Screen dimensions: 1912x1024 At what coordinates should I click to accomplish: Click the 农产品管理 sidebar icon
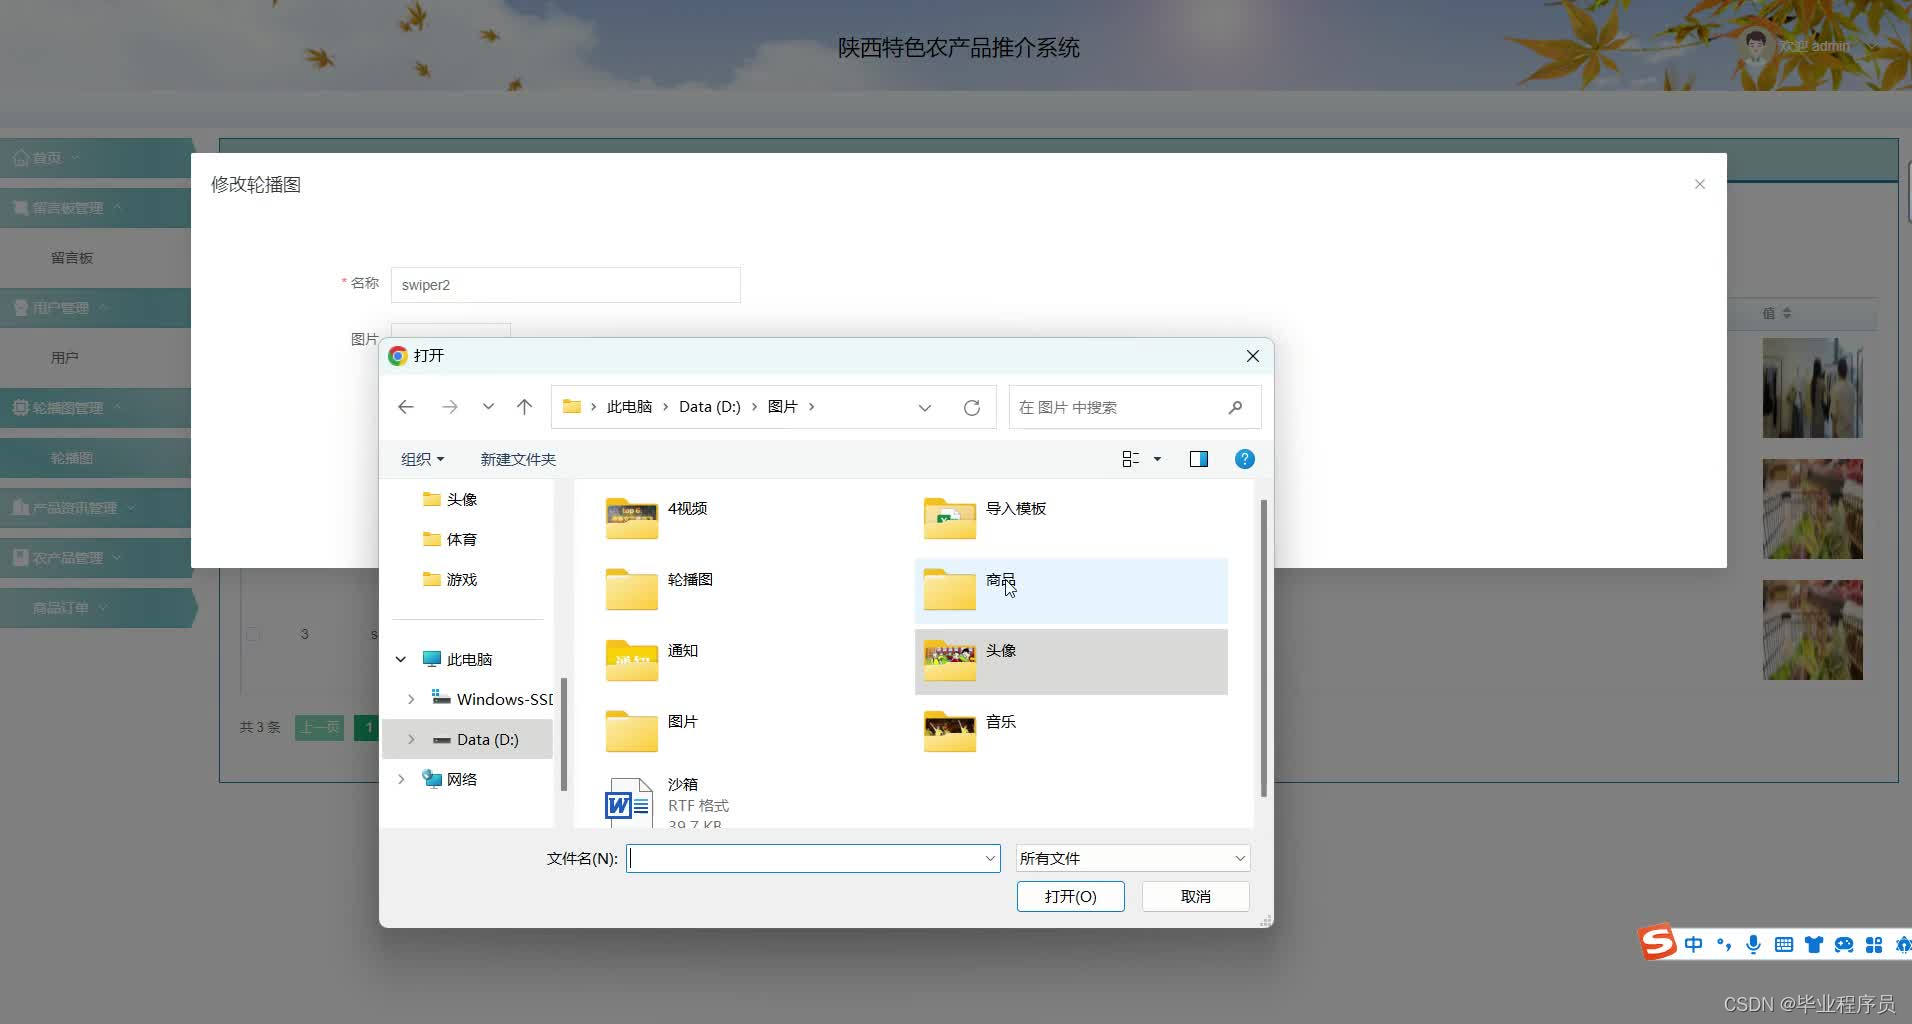click(x=22, y=557)
